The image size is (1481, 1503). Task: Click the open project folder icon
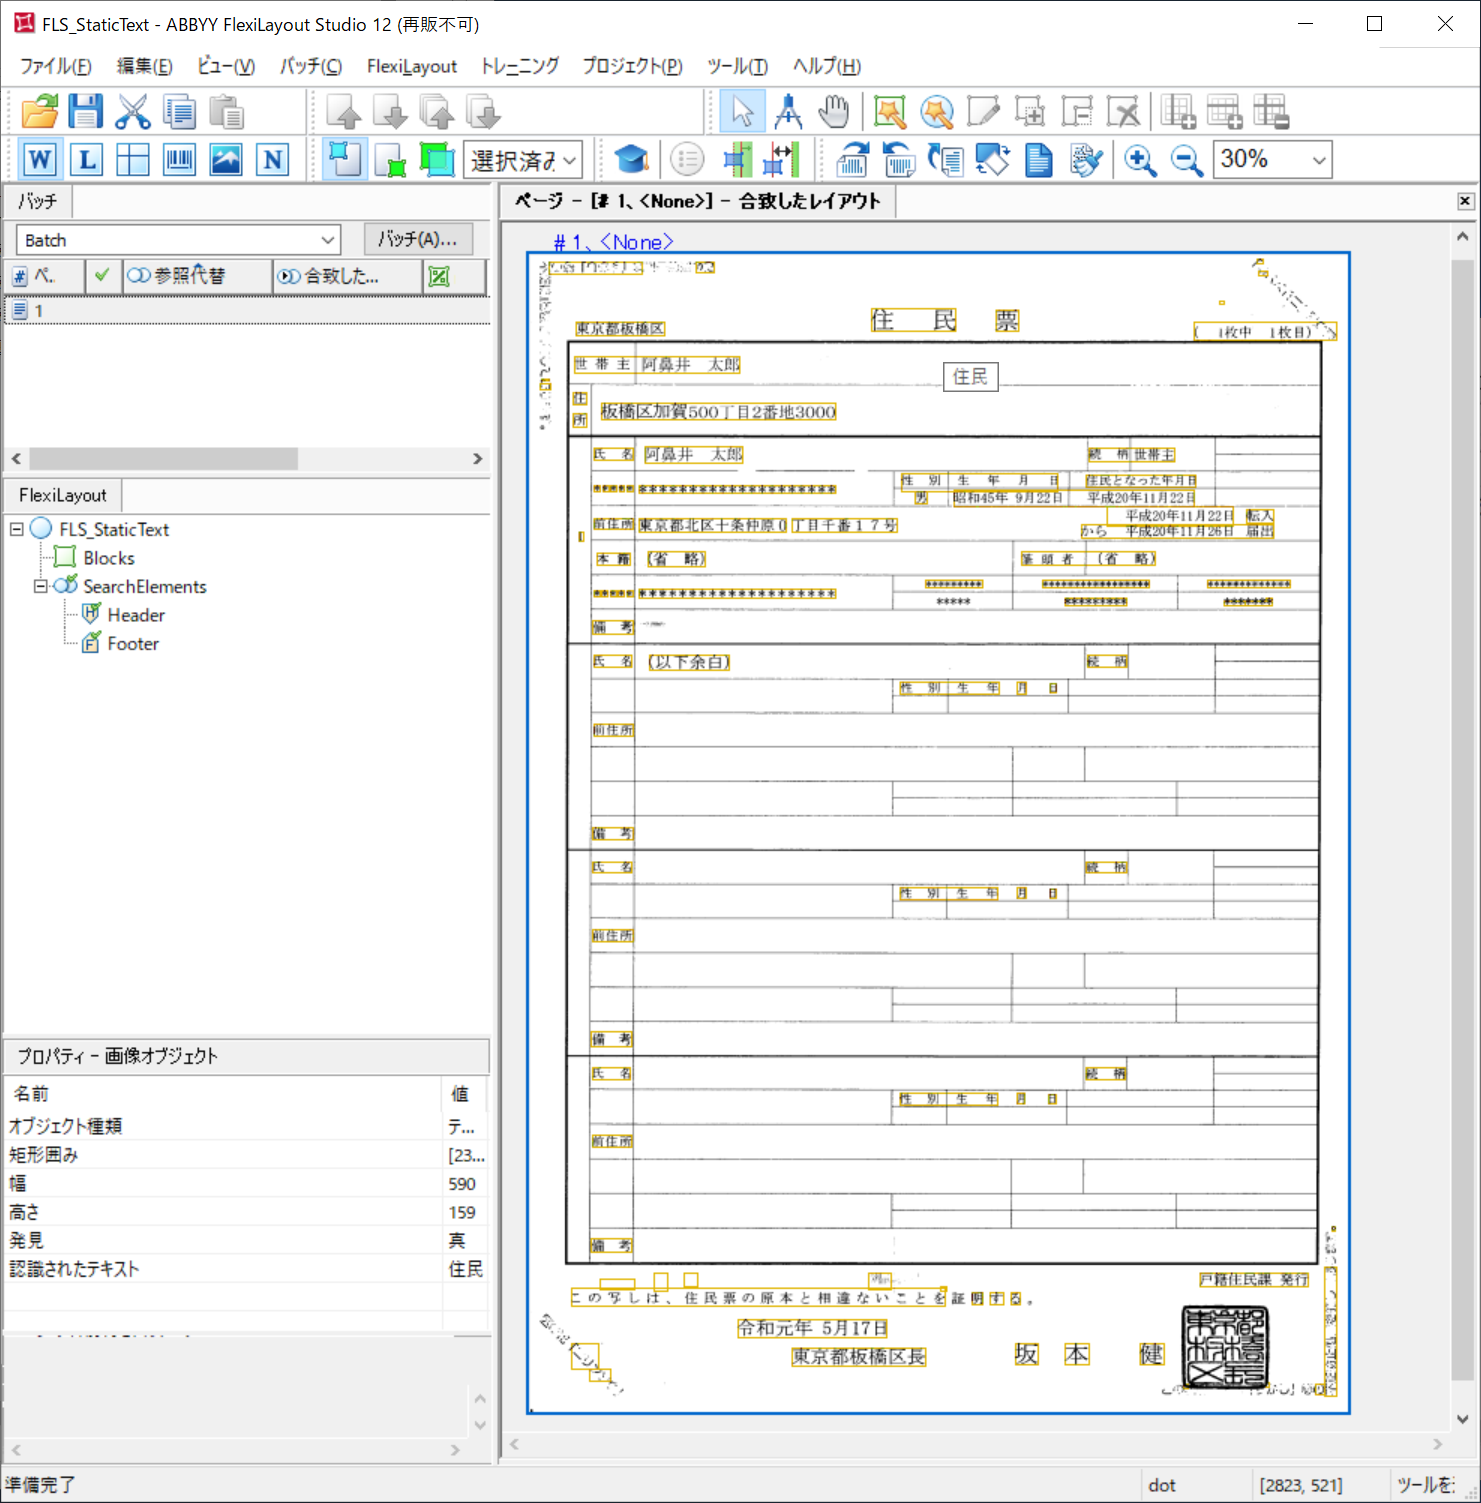(x=40, y=111)
